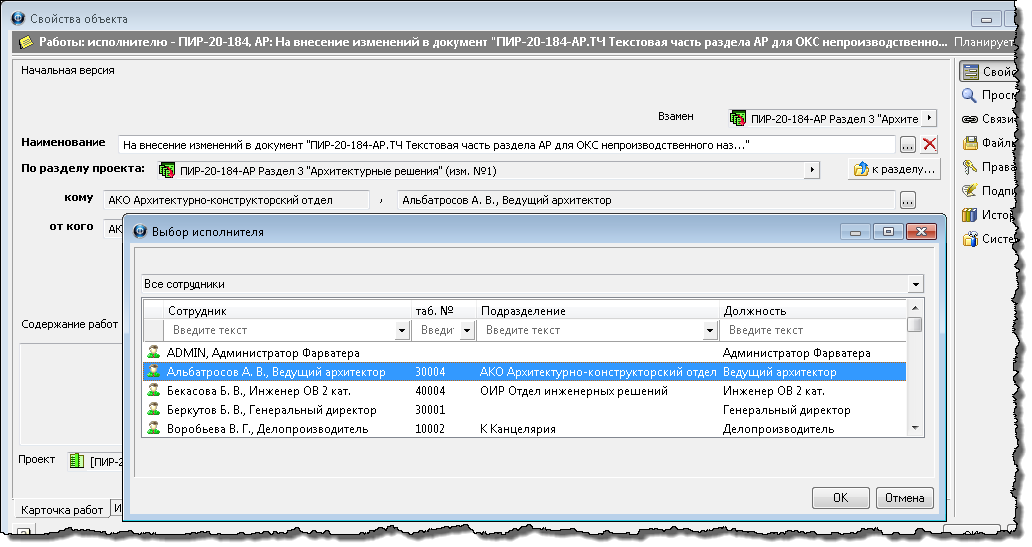Open the Связи chain link icon
This screenshot has height=547, width=1032.
pos(969,119)
